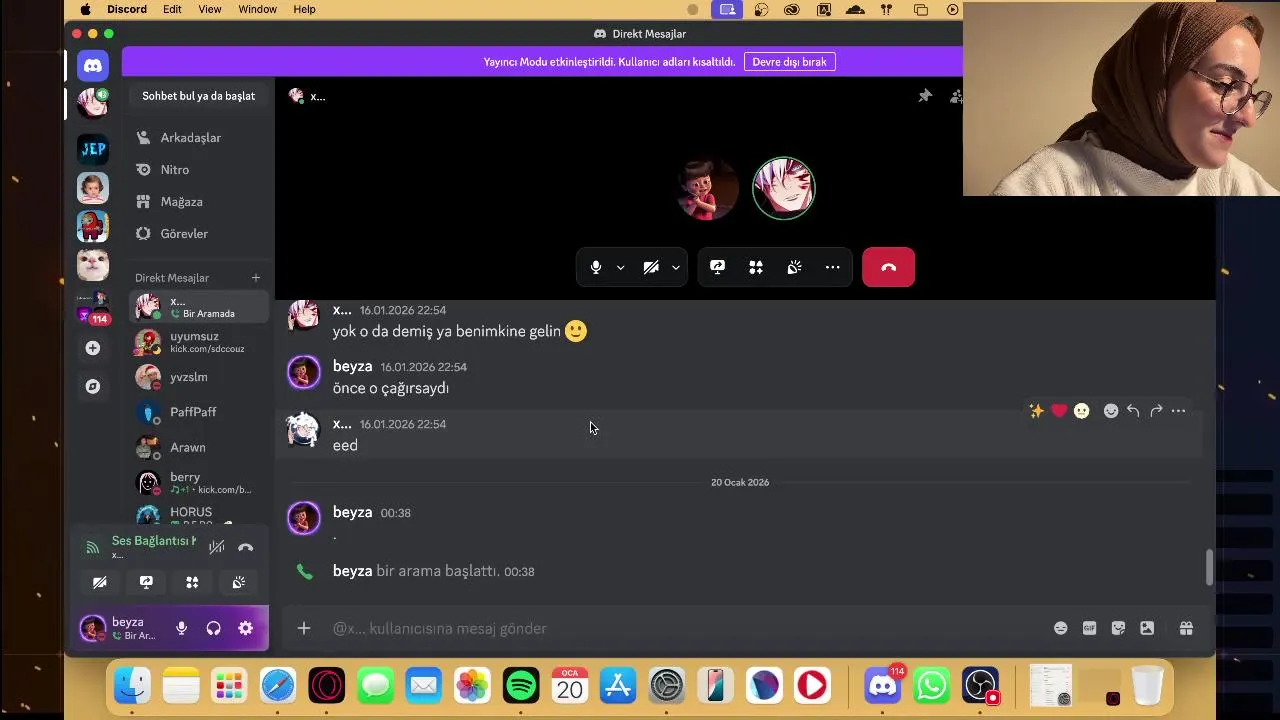Open Arawn direct message
This screenshot has height=720, width=1280.
tap(199, 447)
